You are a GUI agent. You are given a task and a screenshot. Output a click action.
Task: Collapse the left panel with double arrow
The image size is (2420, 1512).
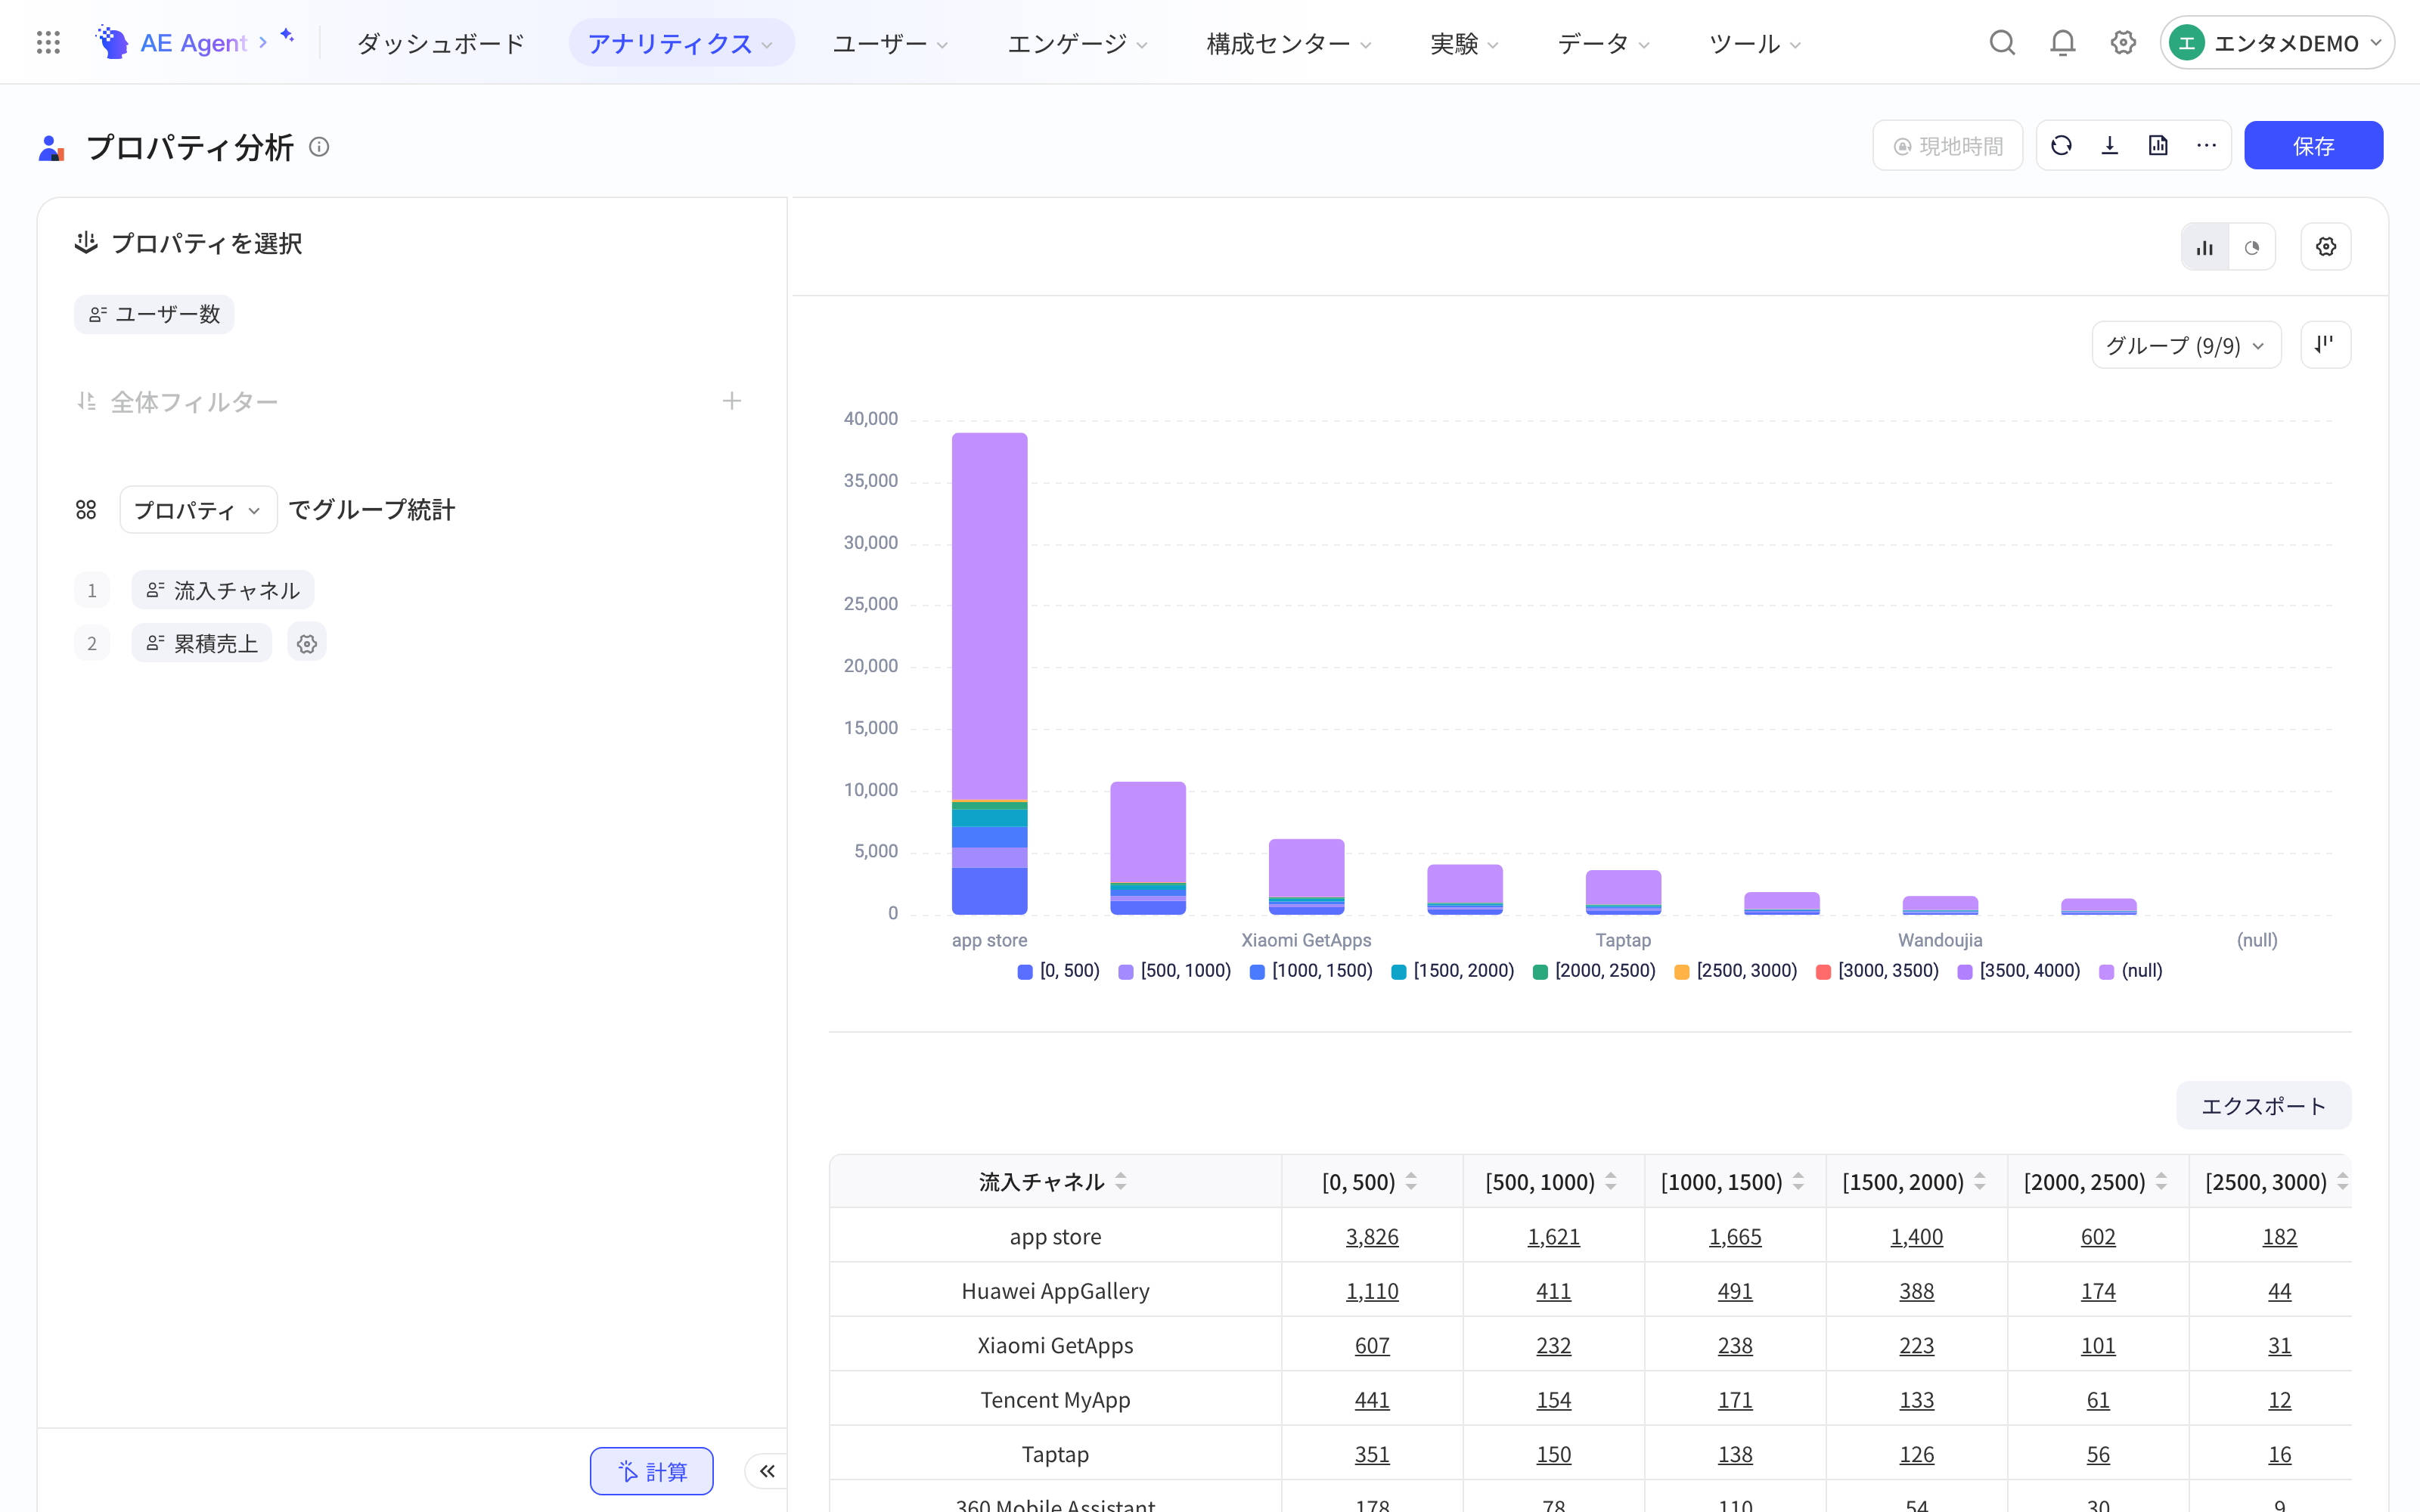pos(767,1471)
